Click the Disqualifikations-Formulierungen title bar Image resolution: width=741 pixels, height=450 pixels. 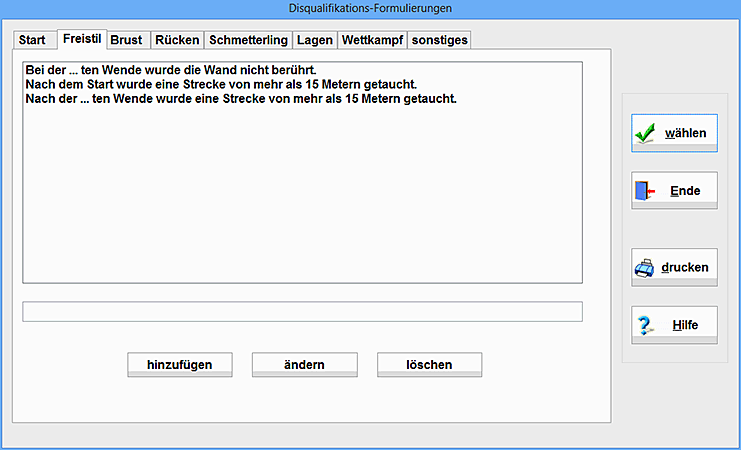pyautogui.click(x=370, y=8)
